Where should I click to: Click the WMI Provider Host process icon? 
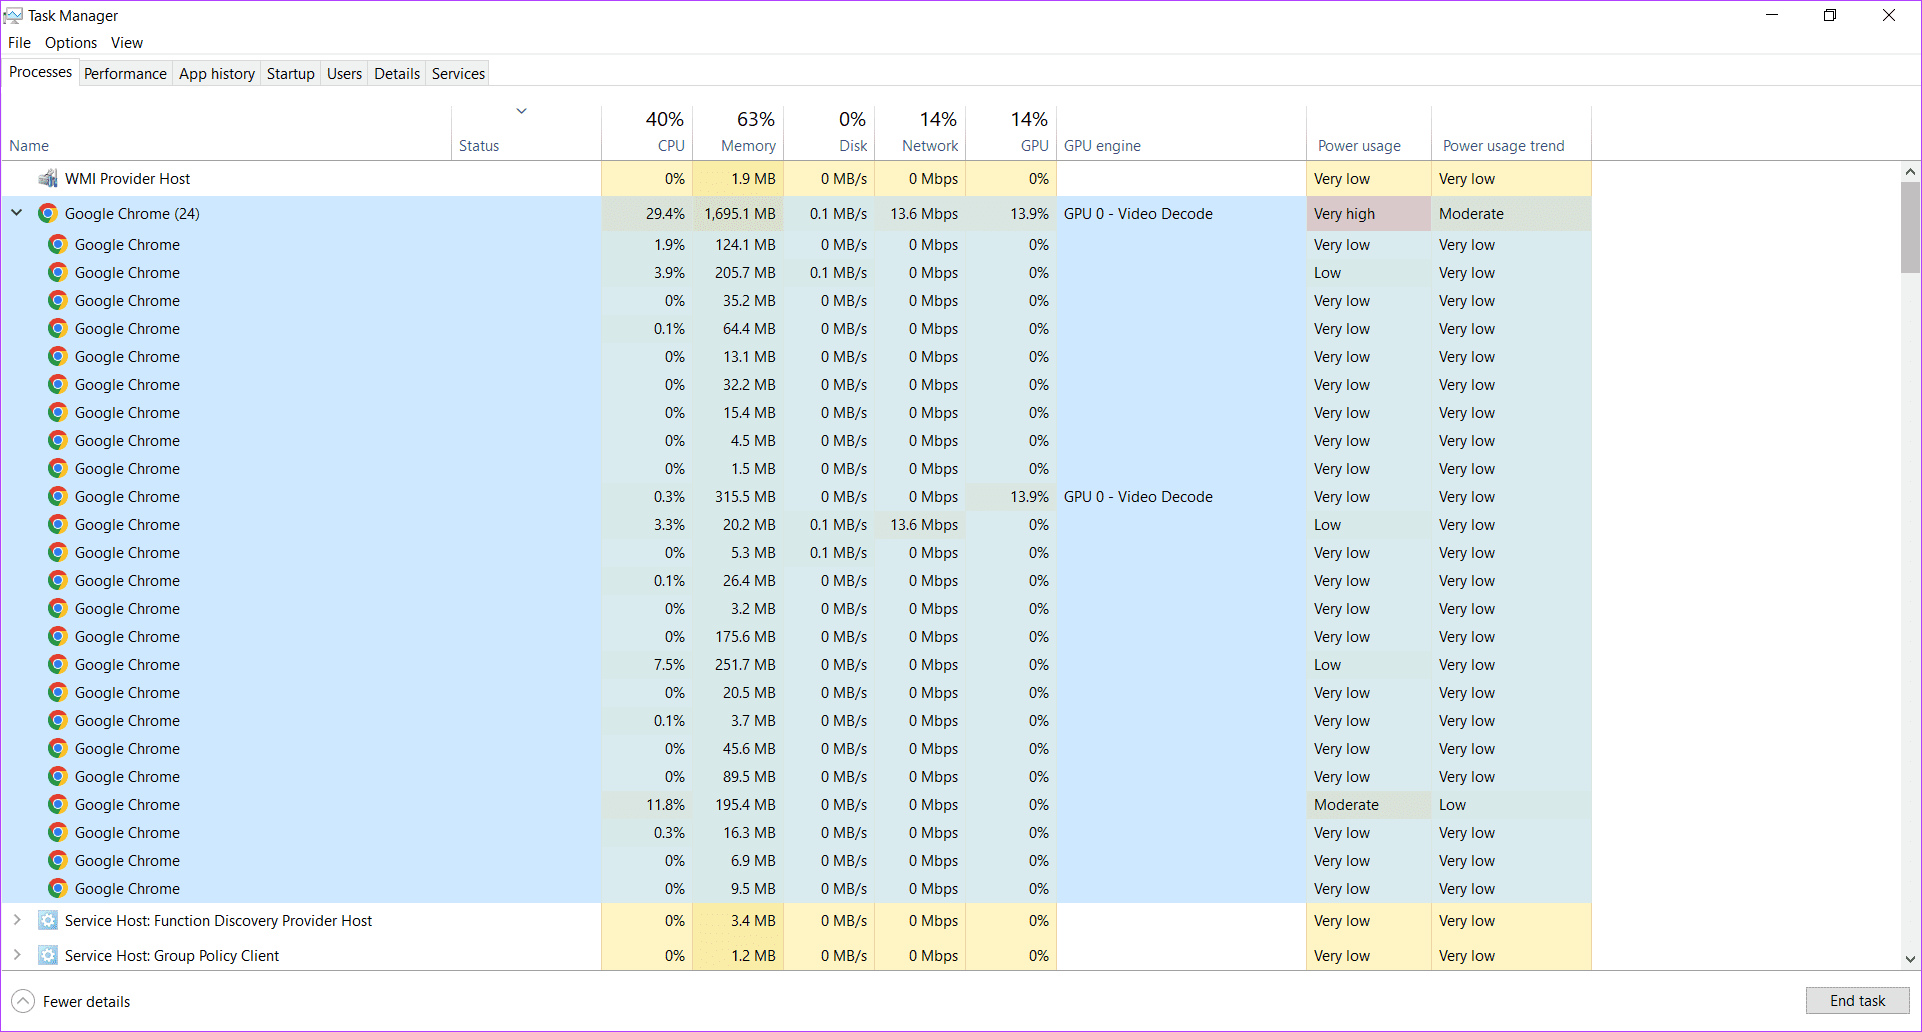click(x=47, y=179)
